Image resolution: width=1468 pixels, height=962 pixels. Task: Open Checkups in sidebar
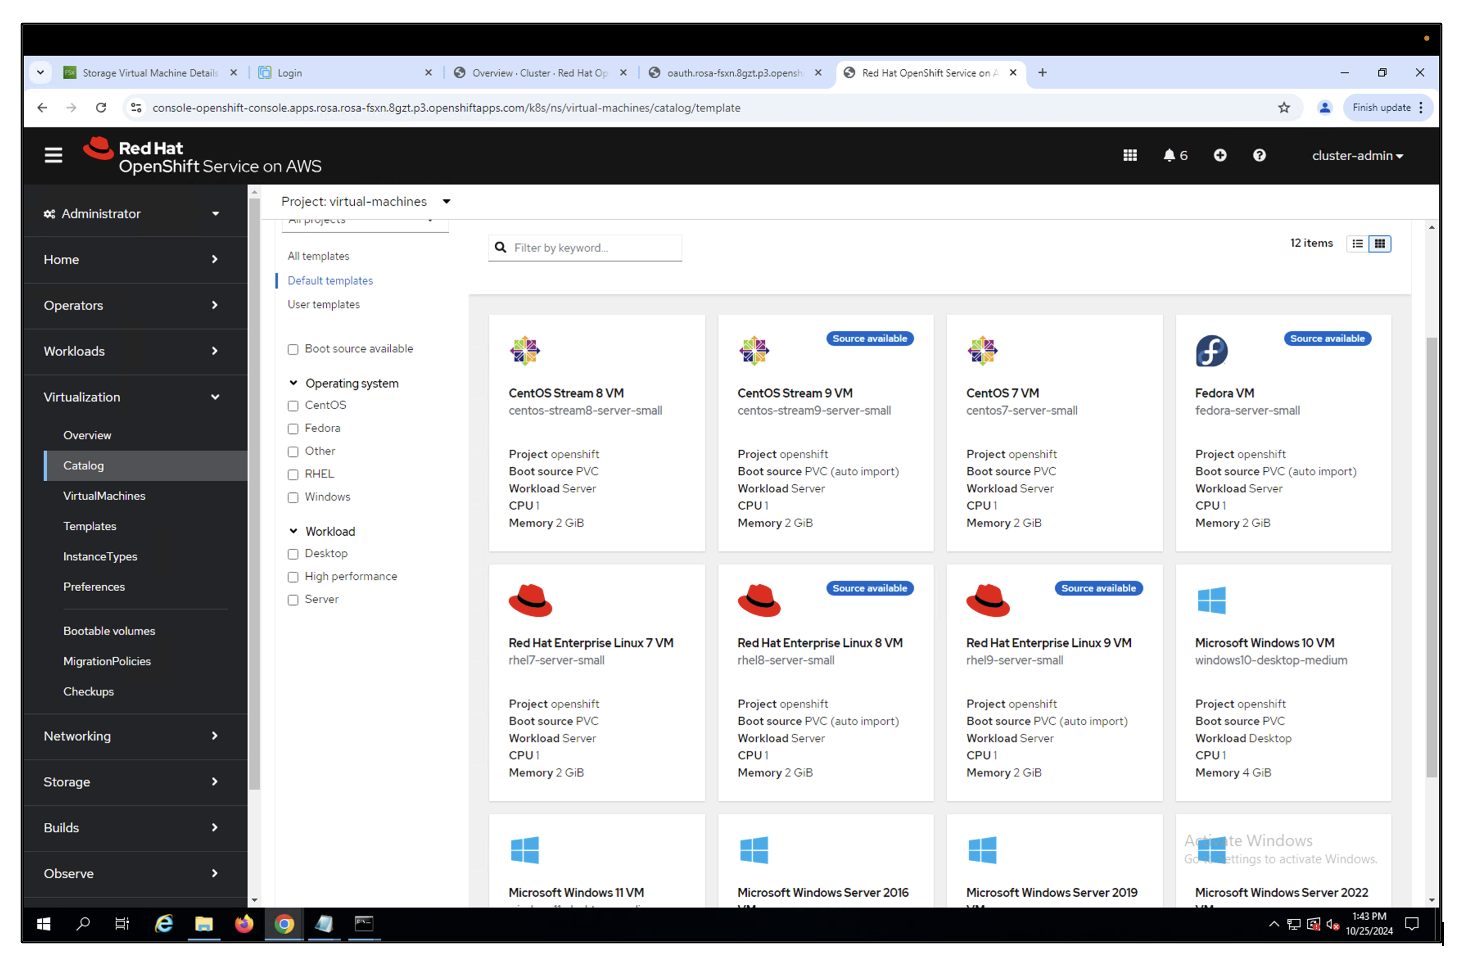point(88,692)
